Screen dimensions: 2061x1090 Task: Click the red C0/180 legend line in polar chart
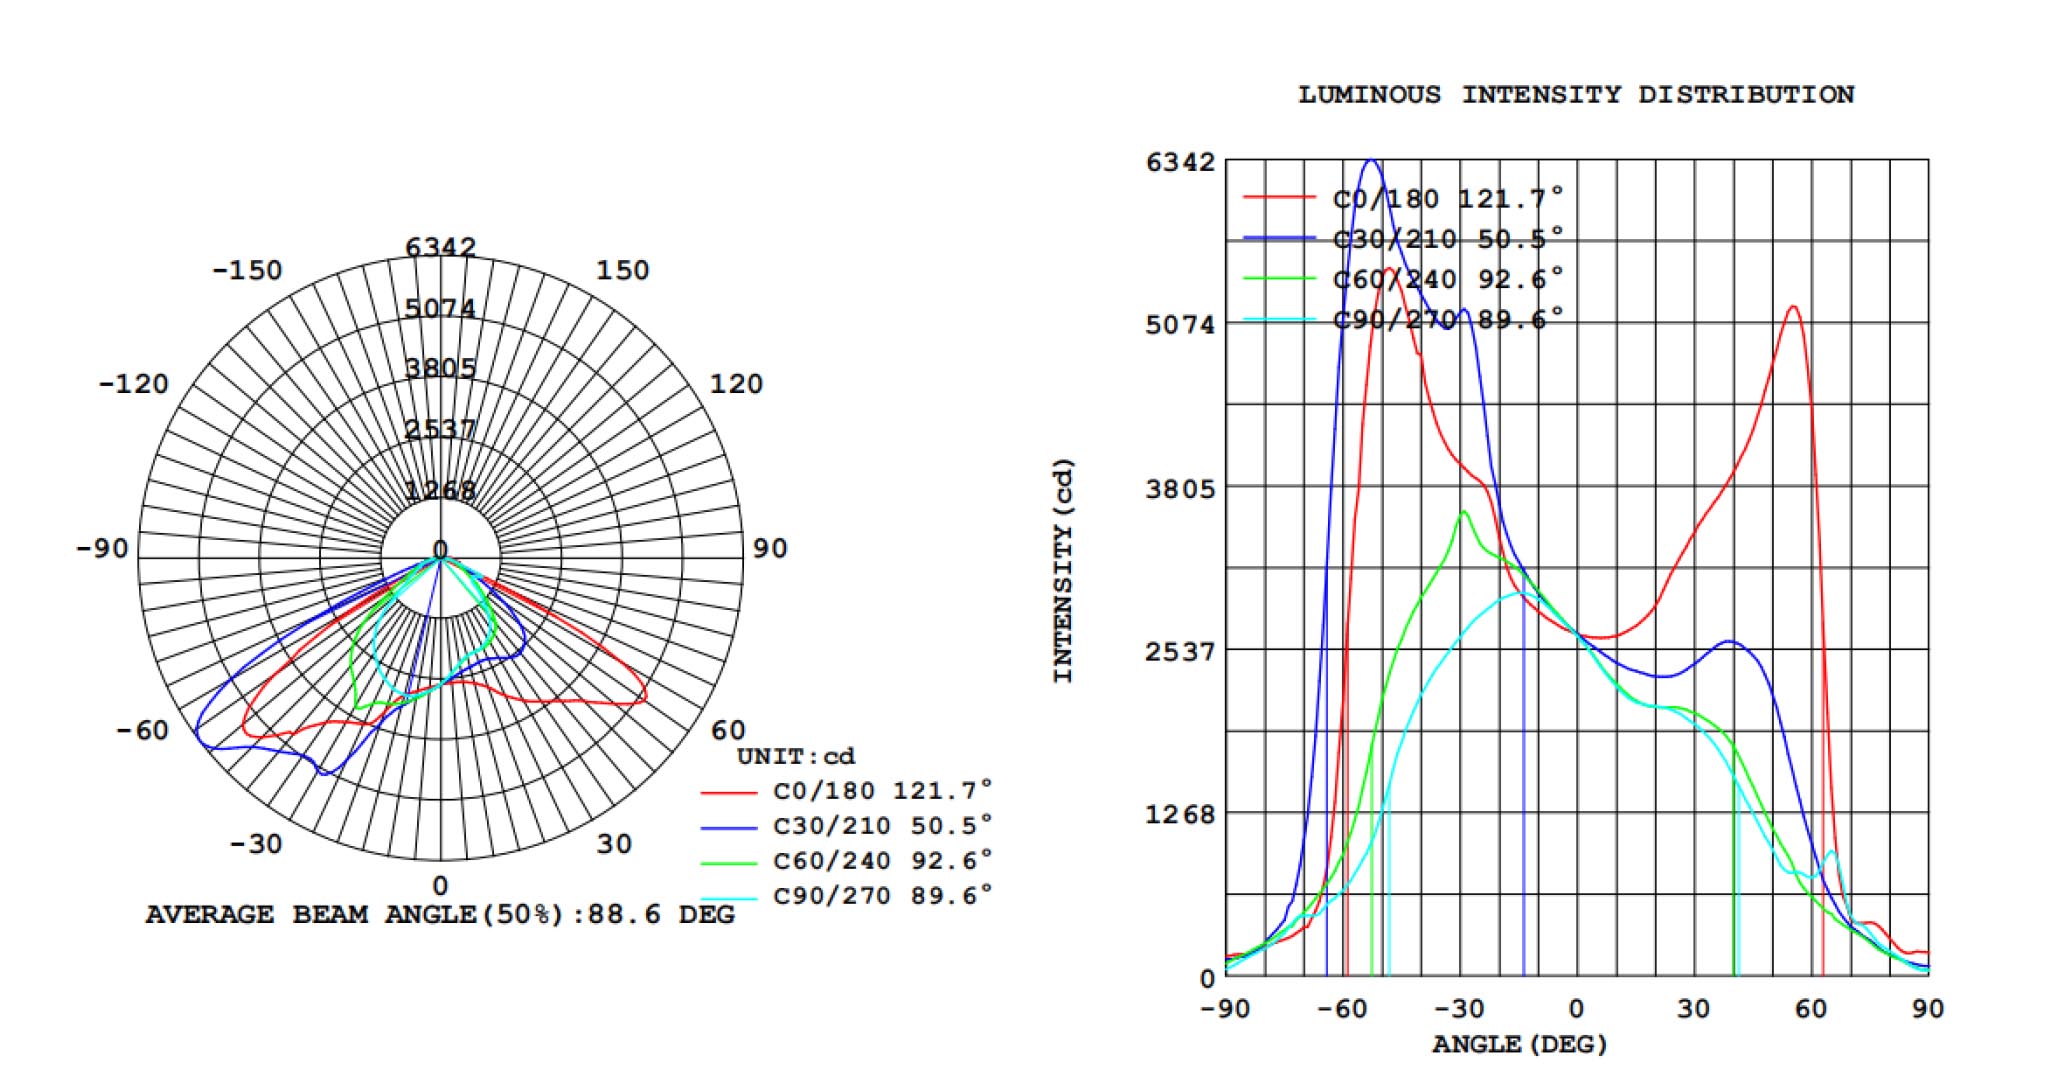pyautogui.click(x=728, y=793)
